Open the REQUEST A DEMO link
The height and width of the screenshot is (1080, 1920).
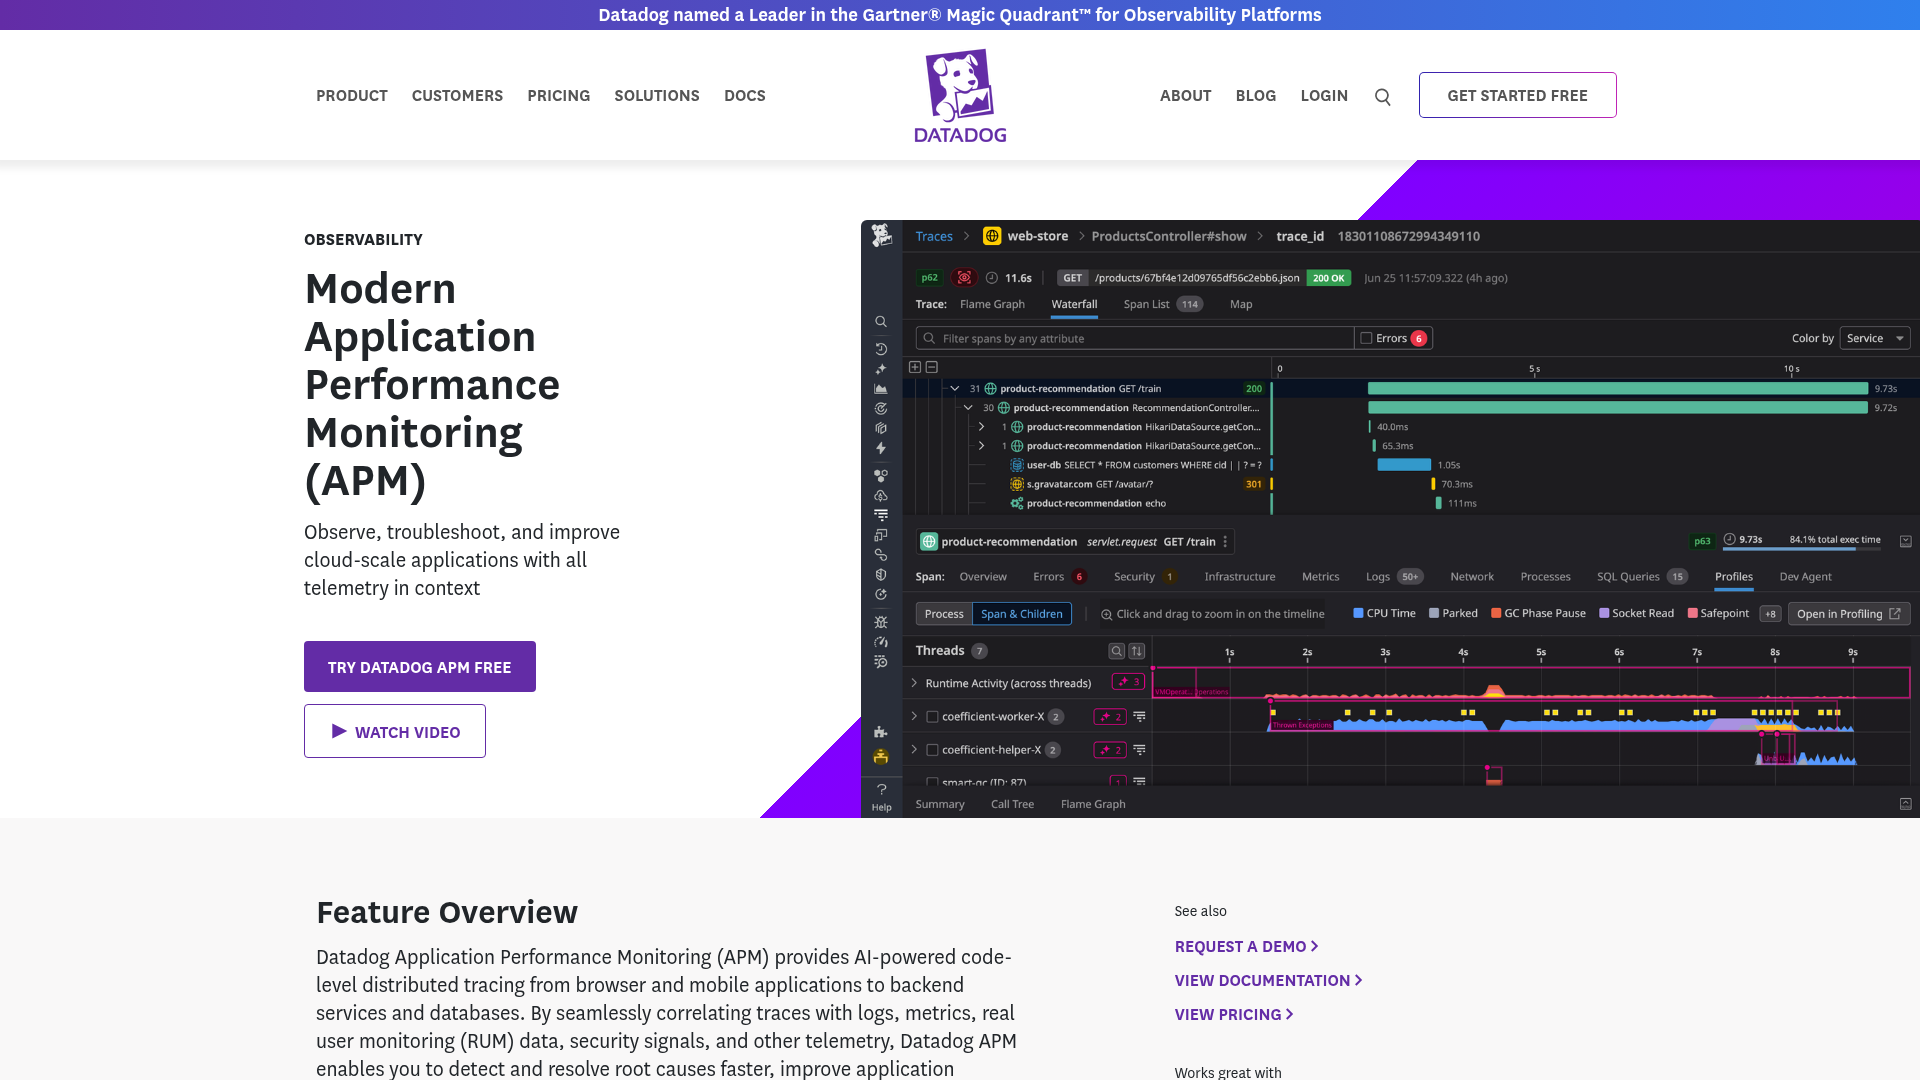click(1247, 946)
